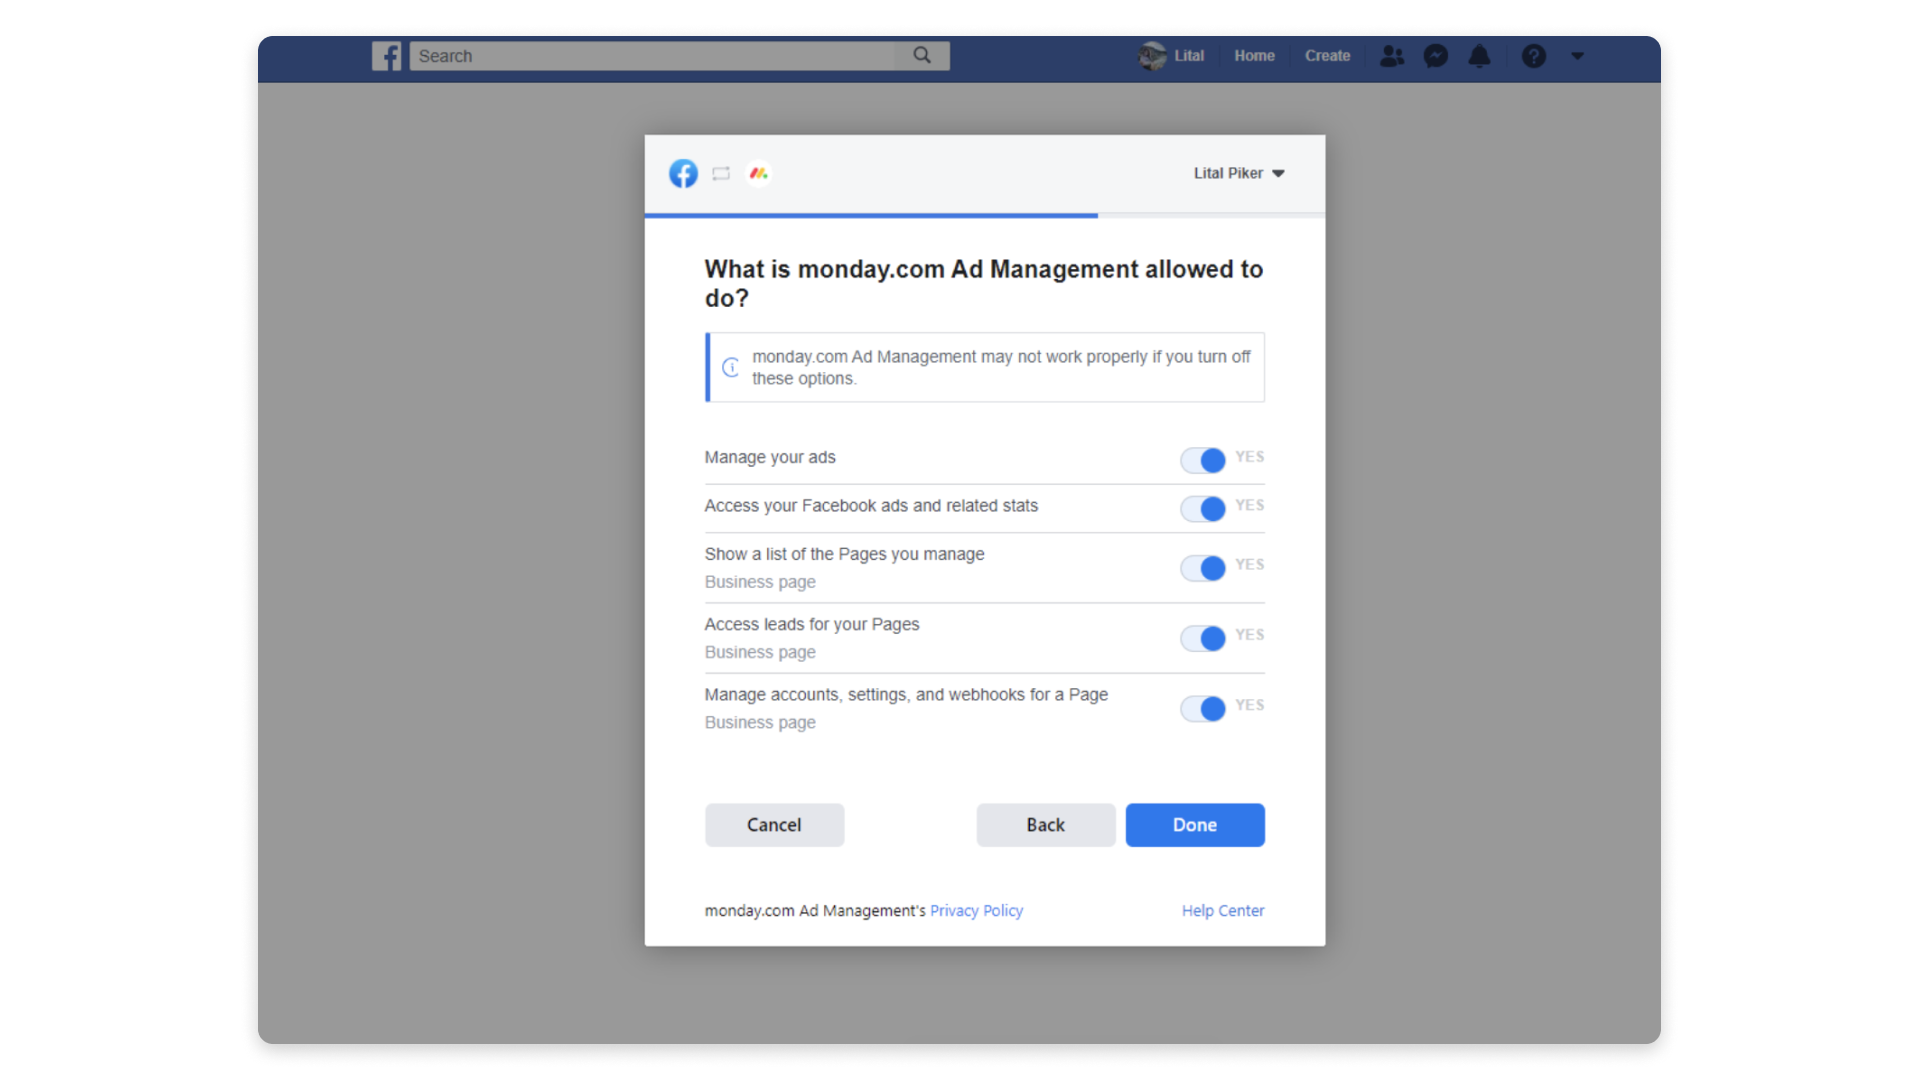This screenshot has width=1920, height=1080.
Task: Open the help question mark icon
Action: click(x=1534, y=56)
